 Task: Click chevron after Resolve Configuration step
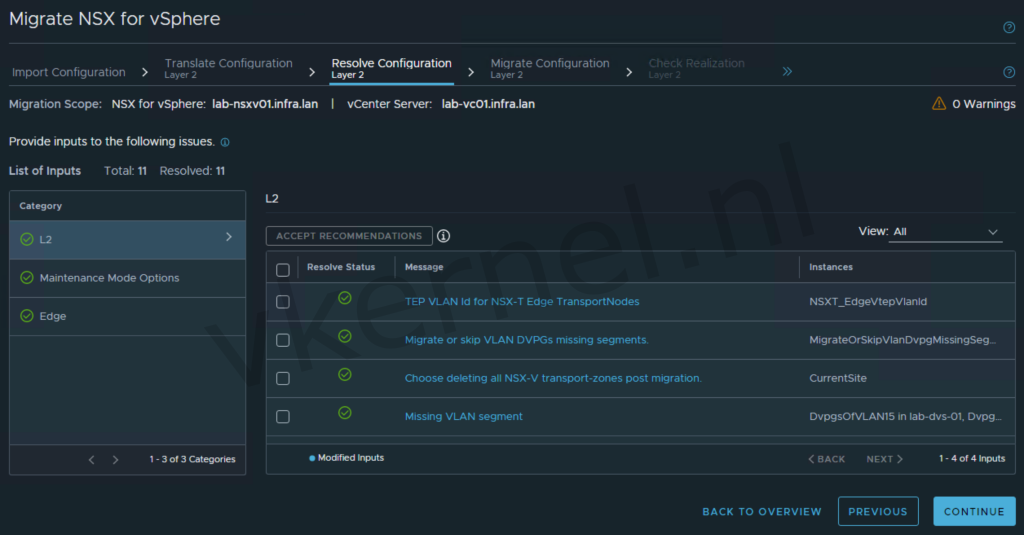point(471,72)
